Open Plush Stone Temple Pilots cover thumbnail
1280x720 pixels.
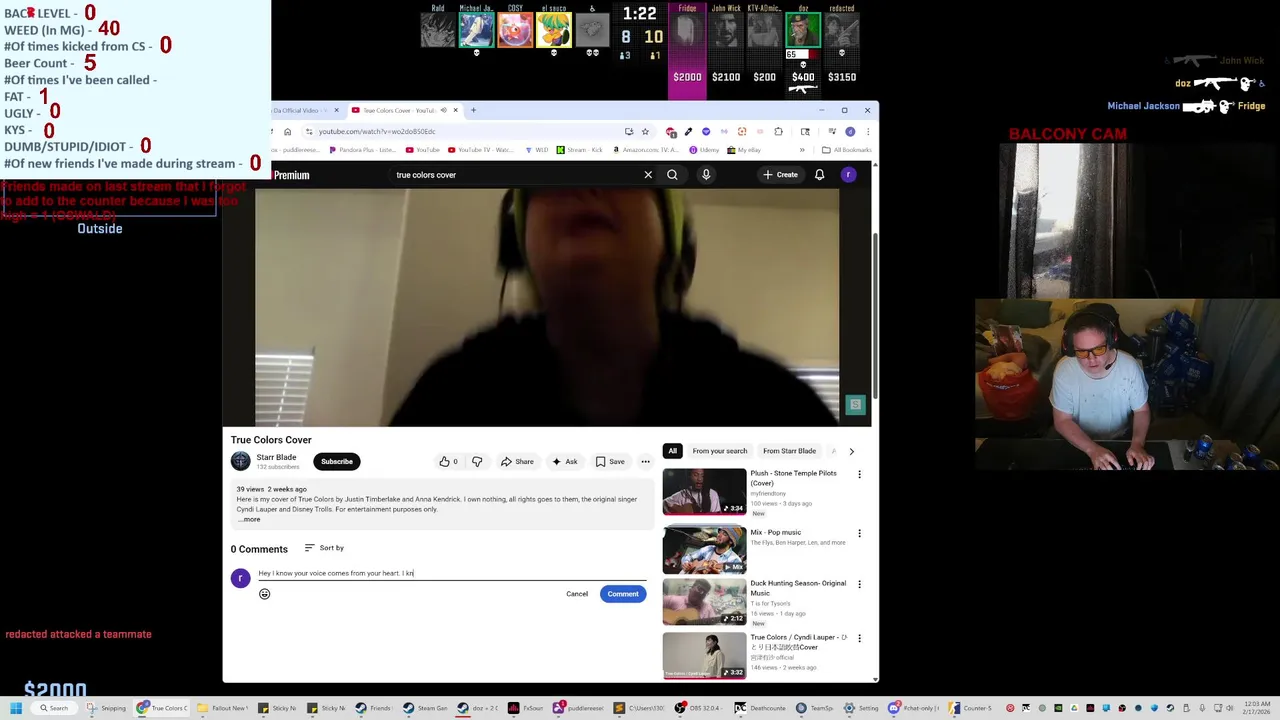704,491
